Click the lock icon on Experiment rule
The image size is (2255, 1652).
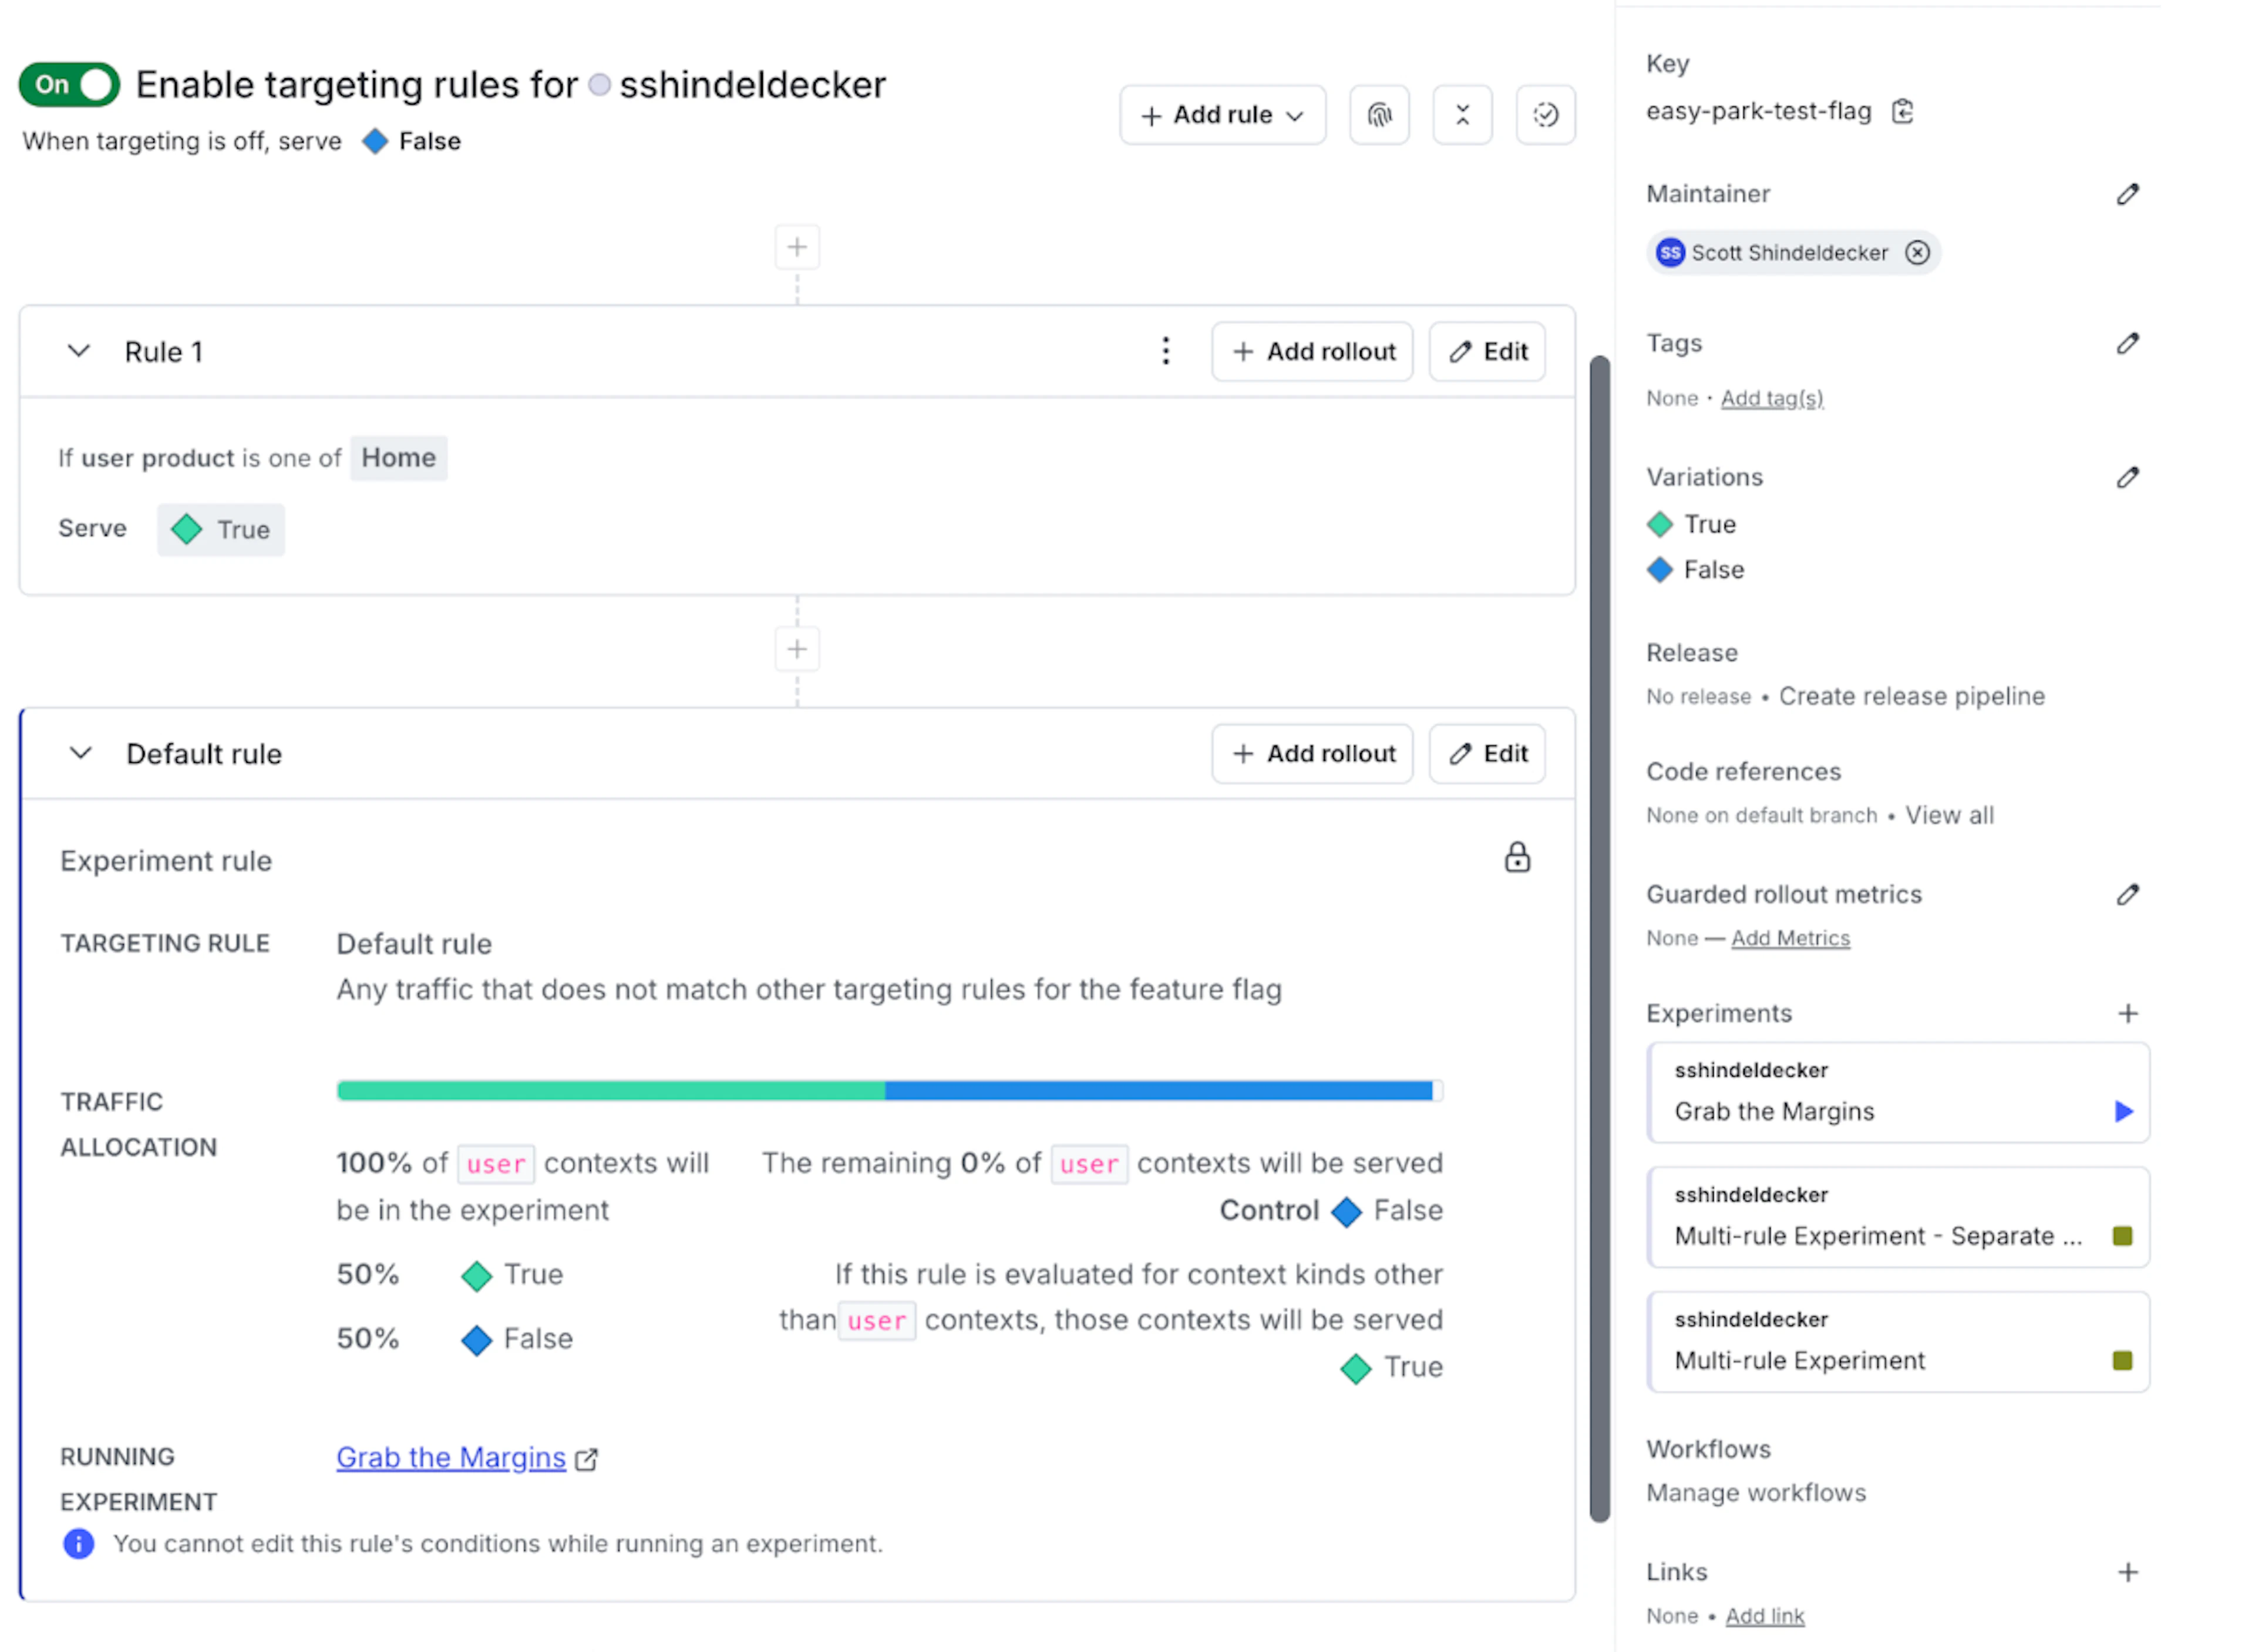click(x=1517, y=857)
